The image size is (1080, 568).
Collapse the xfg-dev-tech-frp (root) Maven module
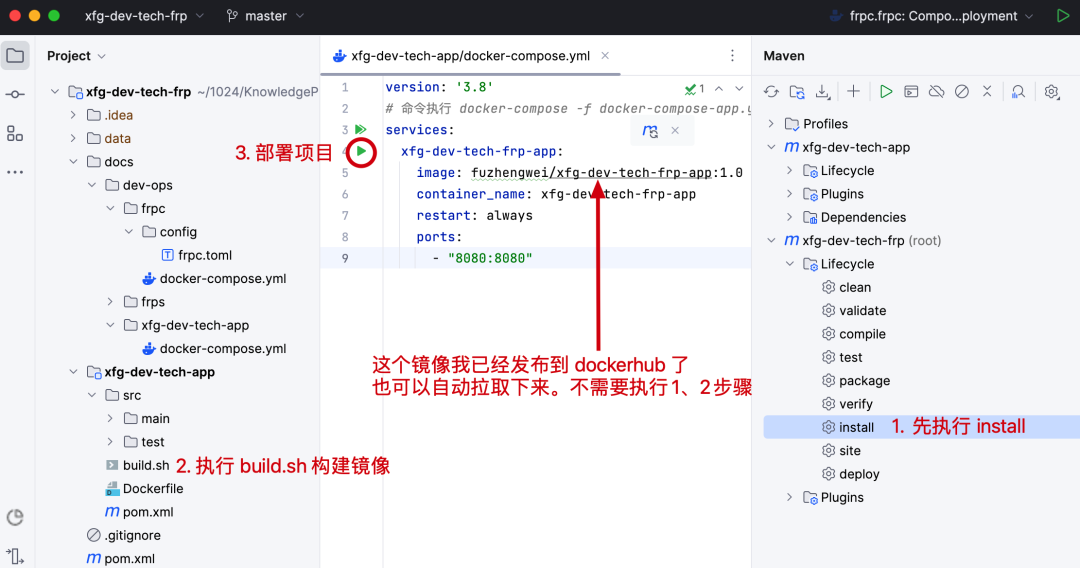coord(771,240)
